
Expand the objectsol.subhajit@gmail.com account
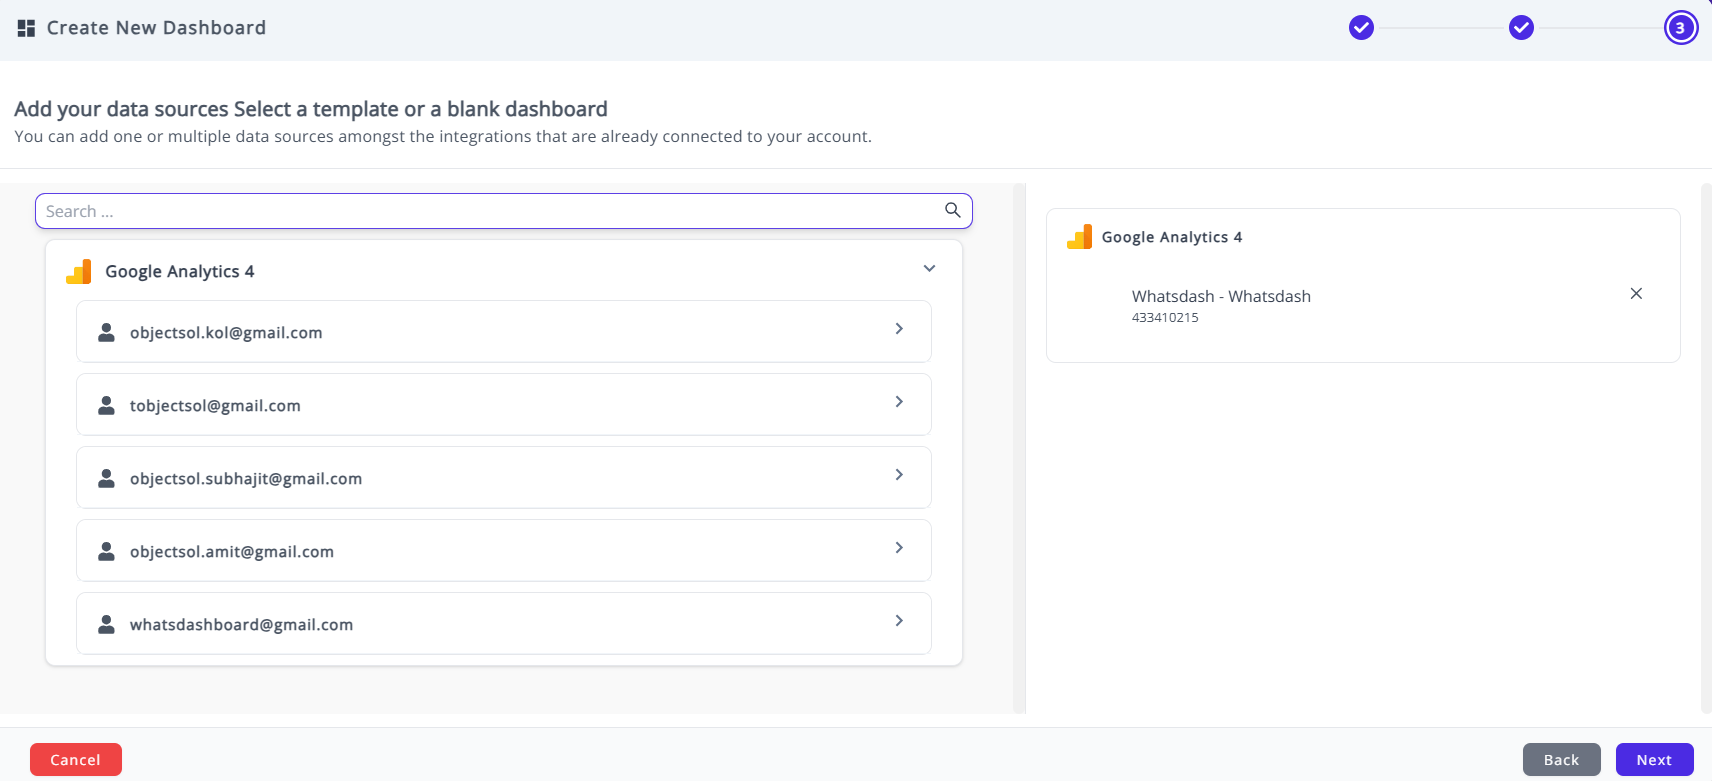899,475
